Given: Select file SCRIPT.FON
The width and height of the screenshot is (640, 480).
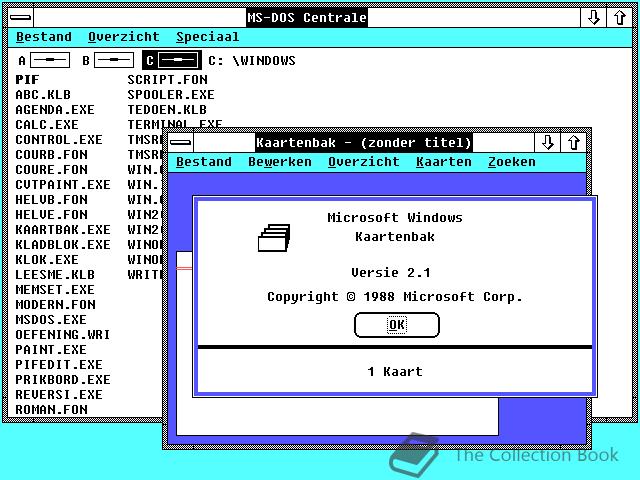Looking at the screenshot, I should tap(167, 80).
